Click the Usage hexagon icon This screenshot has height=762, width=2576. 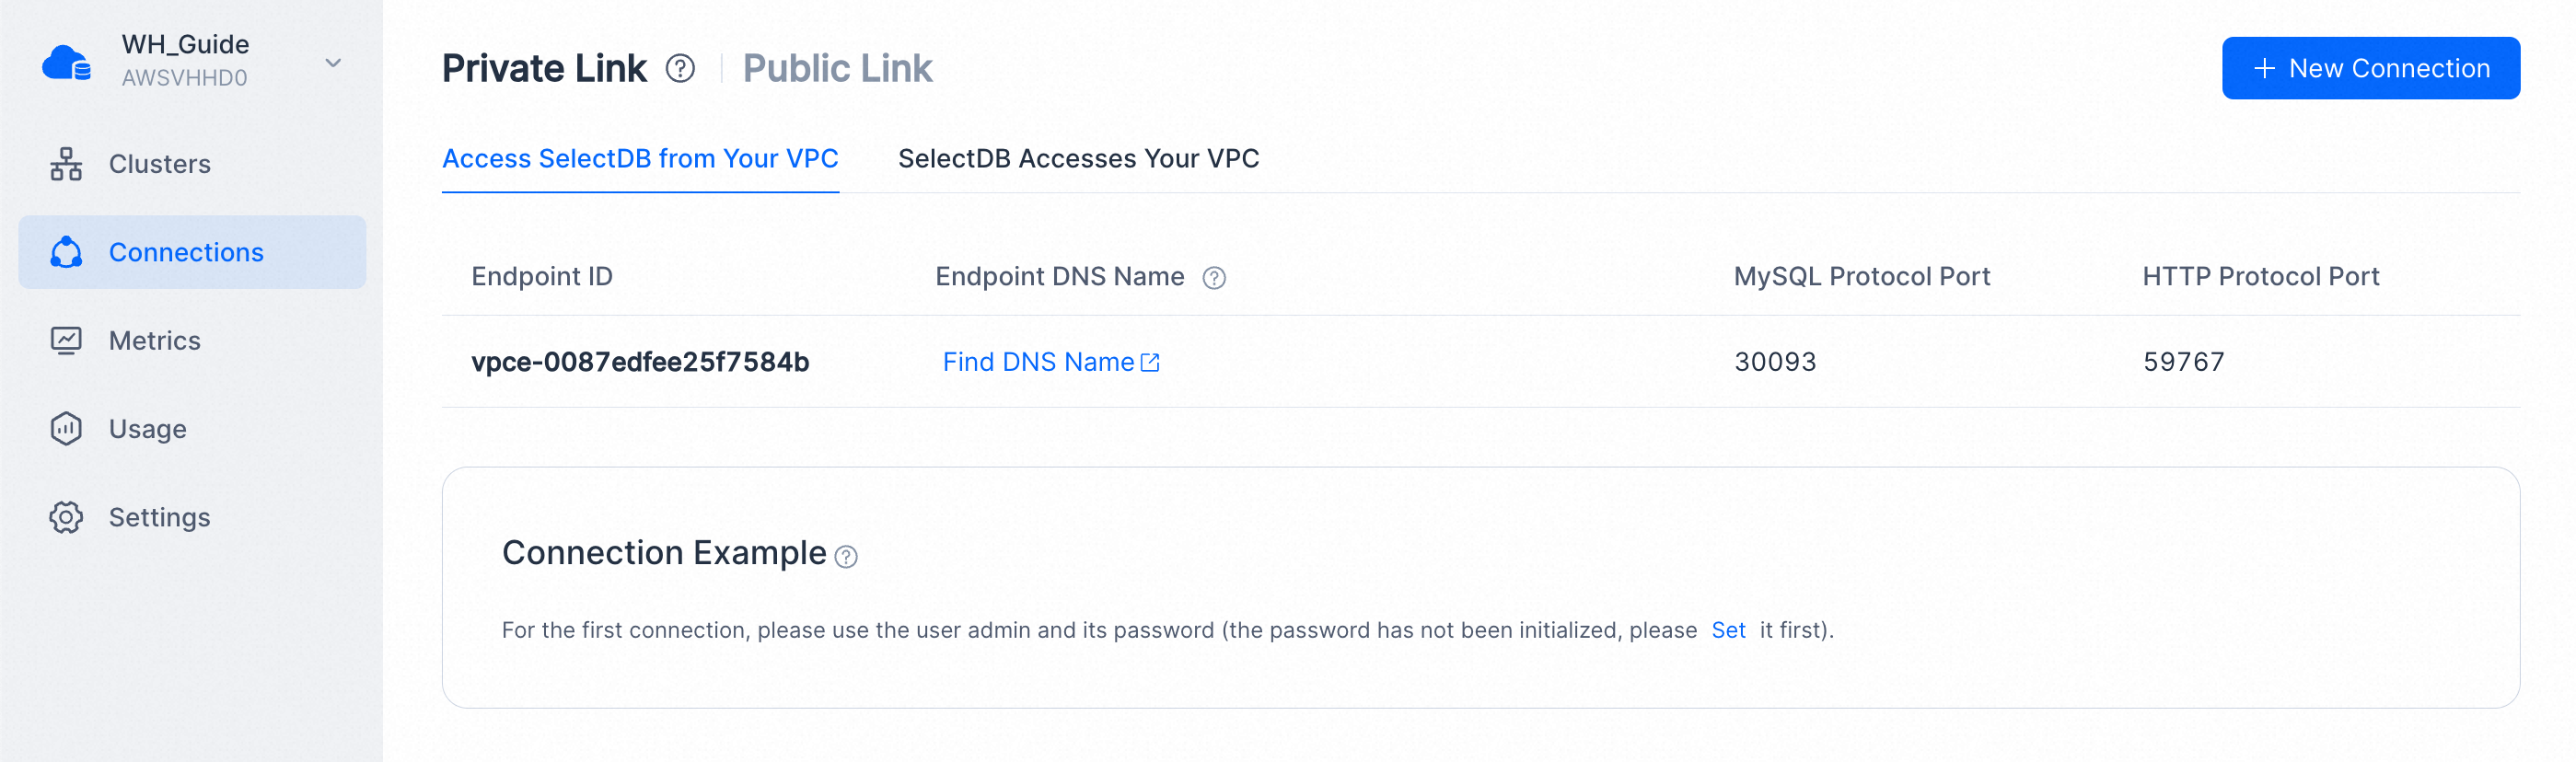click(66, 429)
